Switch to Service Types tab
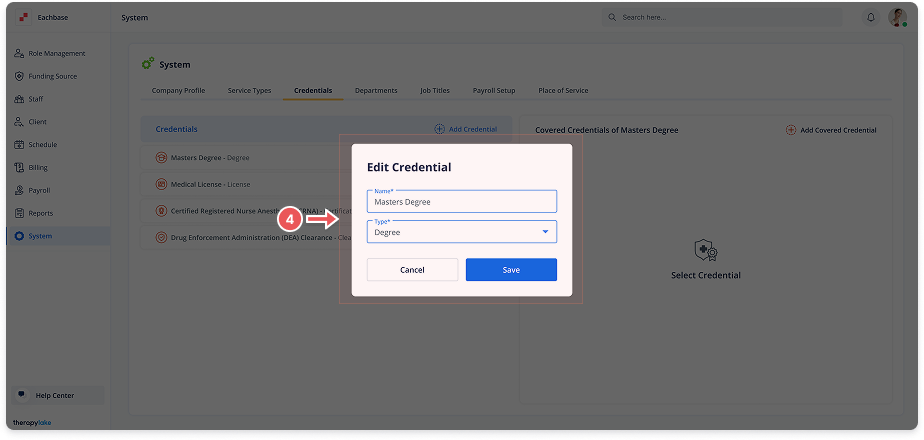 tap(249, 91)
